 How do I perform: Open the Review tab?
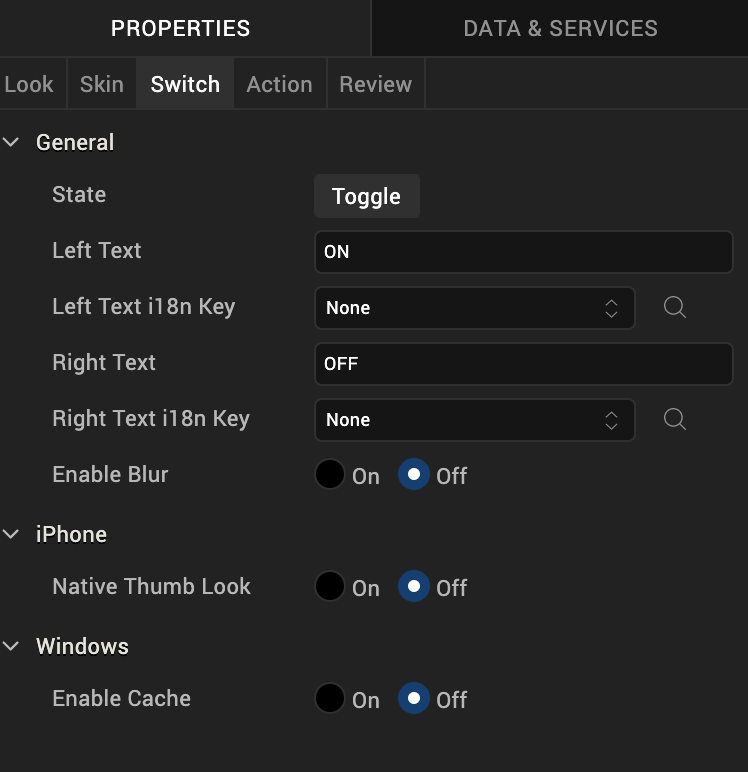pos(375,84)
